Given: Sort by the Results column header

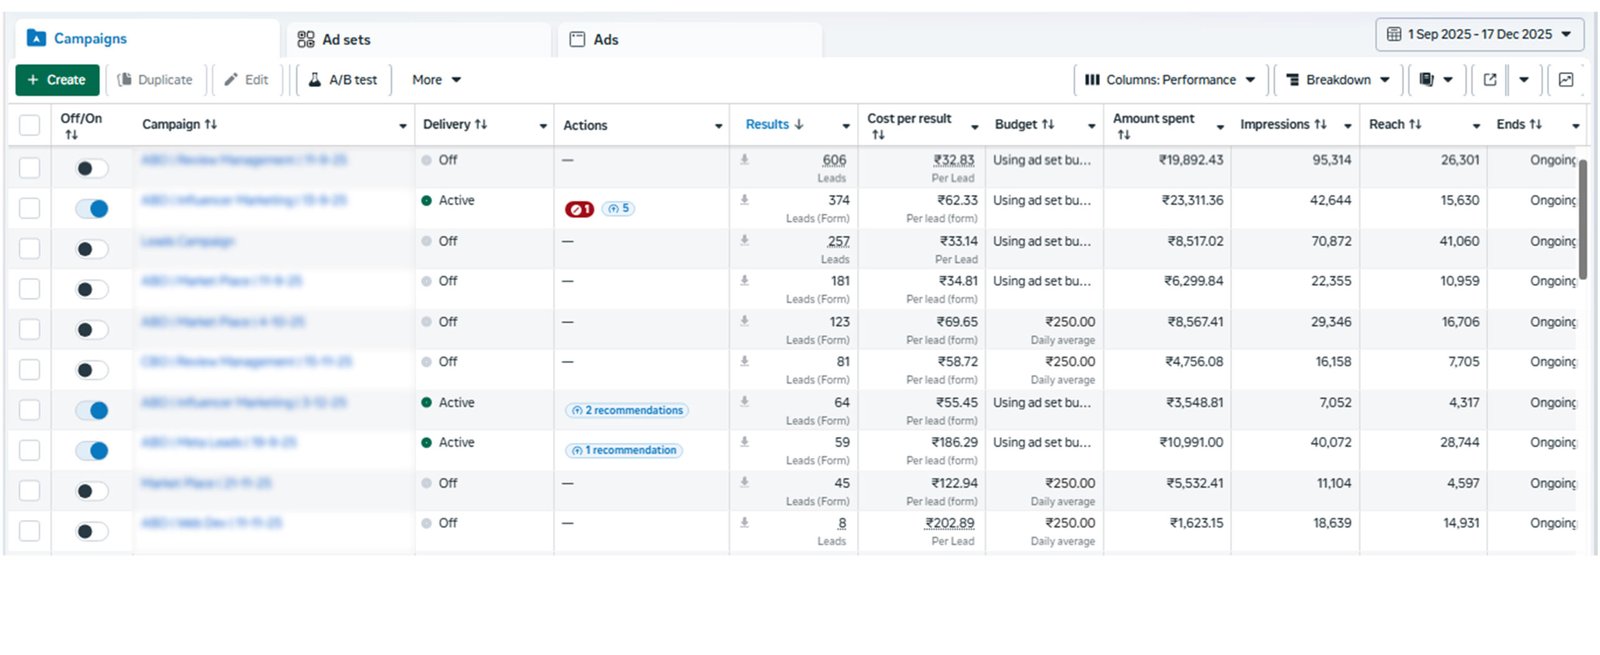Looking at the screenshot, I should click(x=767, y=125).
